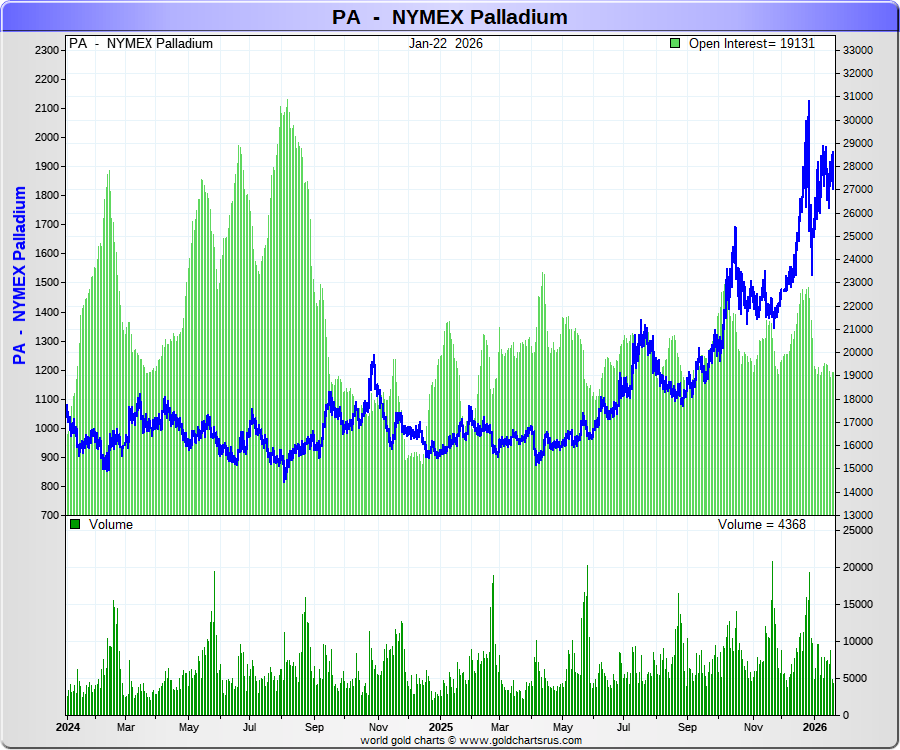The image size is (900, 750).
Task: Click the 2024 x-axis label
Action: (68, 727)
